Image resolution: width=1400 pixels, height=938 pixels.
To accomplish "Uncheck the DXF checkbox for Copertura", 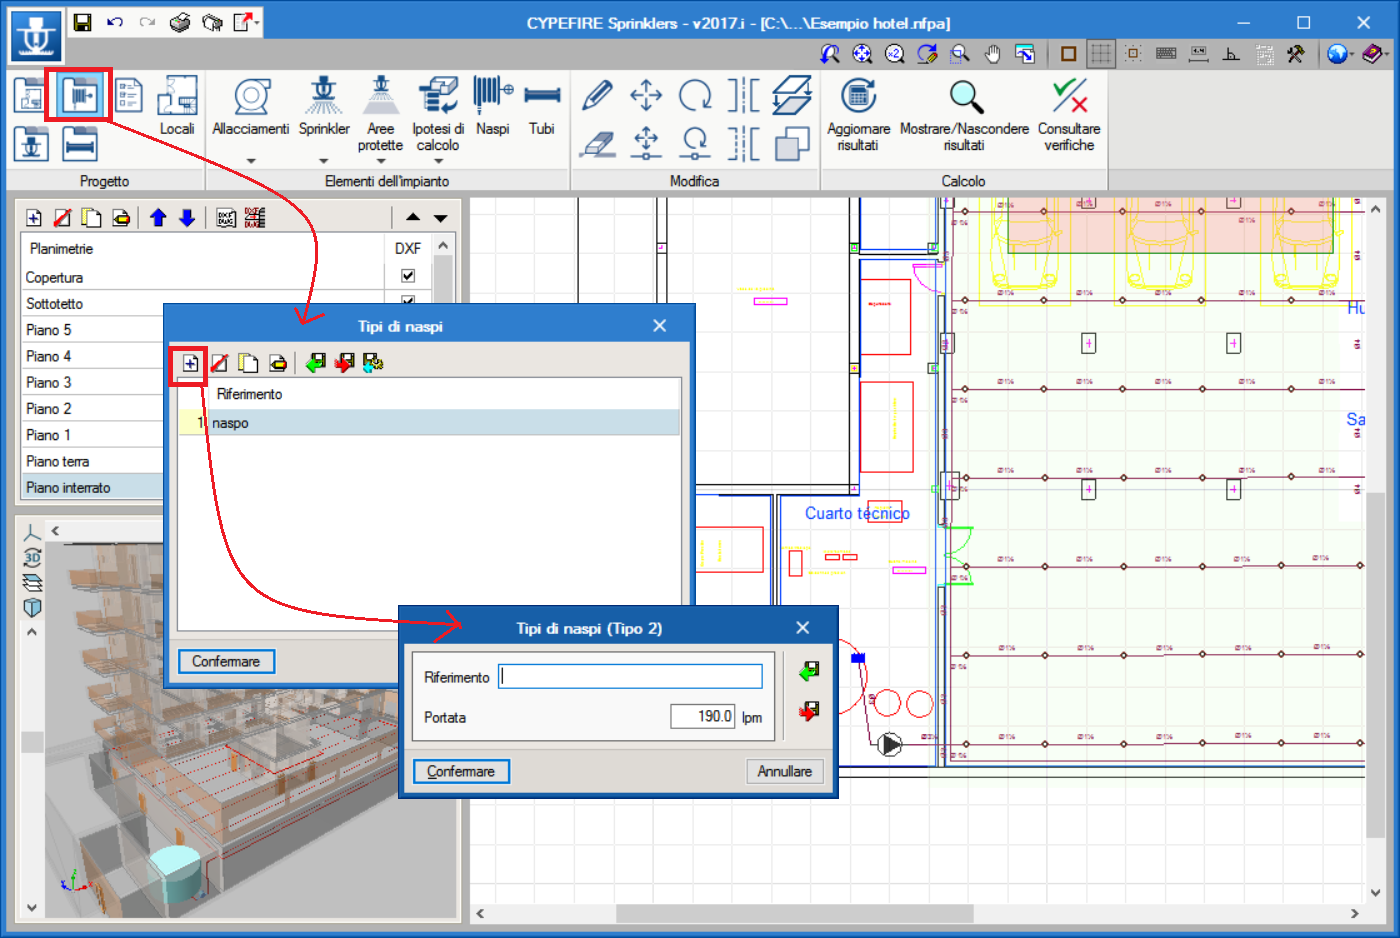I will coord(408,276).
